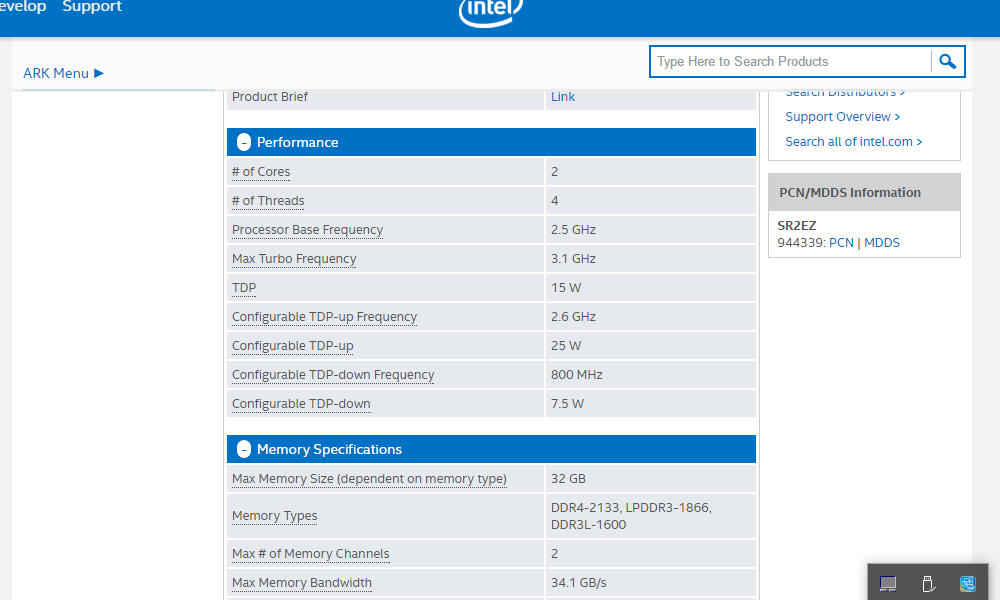Focus the Search Products field
The height and width of the screenshot is (600, 1000).
[x=791, y=61]
